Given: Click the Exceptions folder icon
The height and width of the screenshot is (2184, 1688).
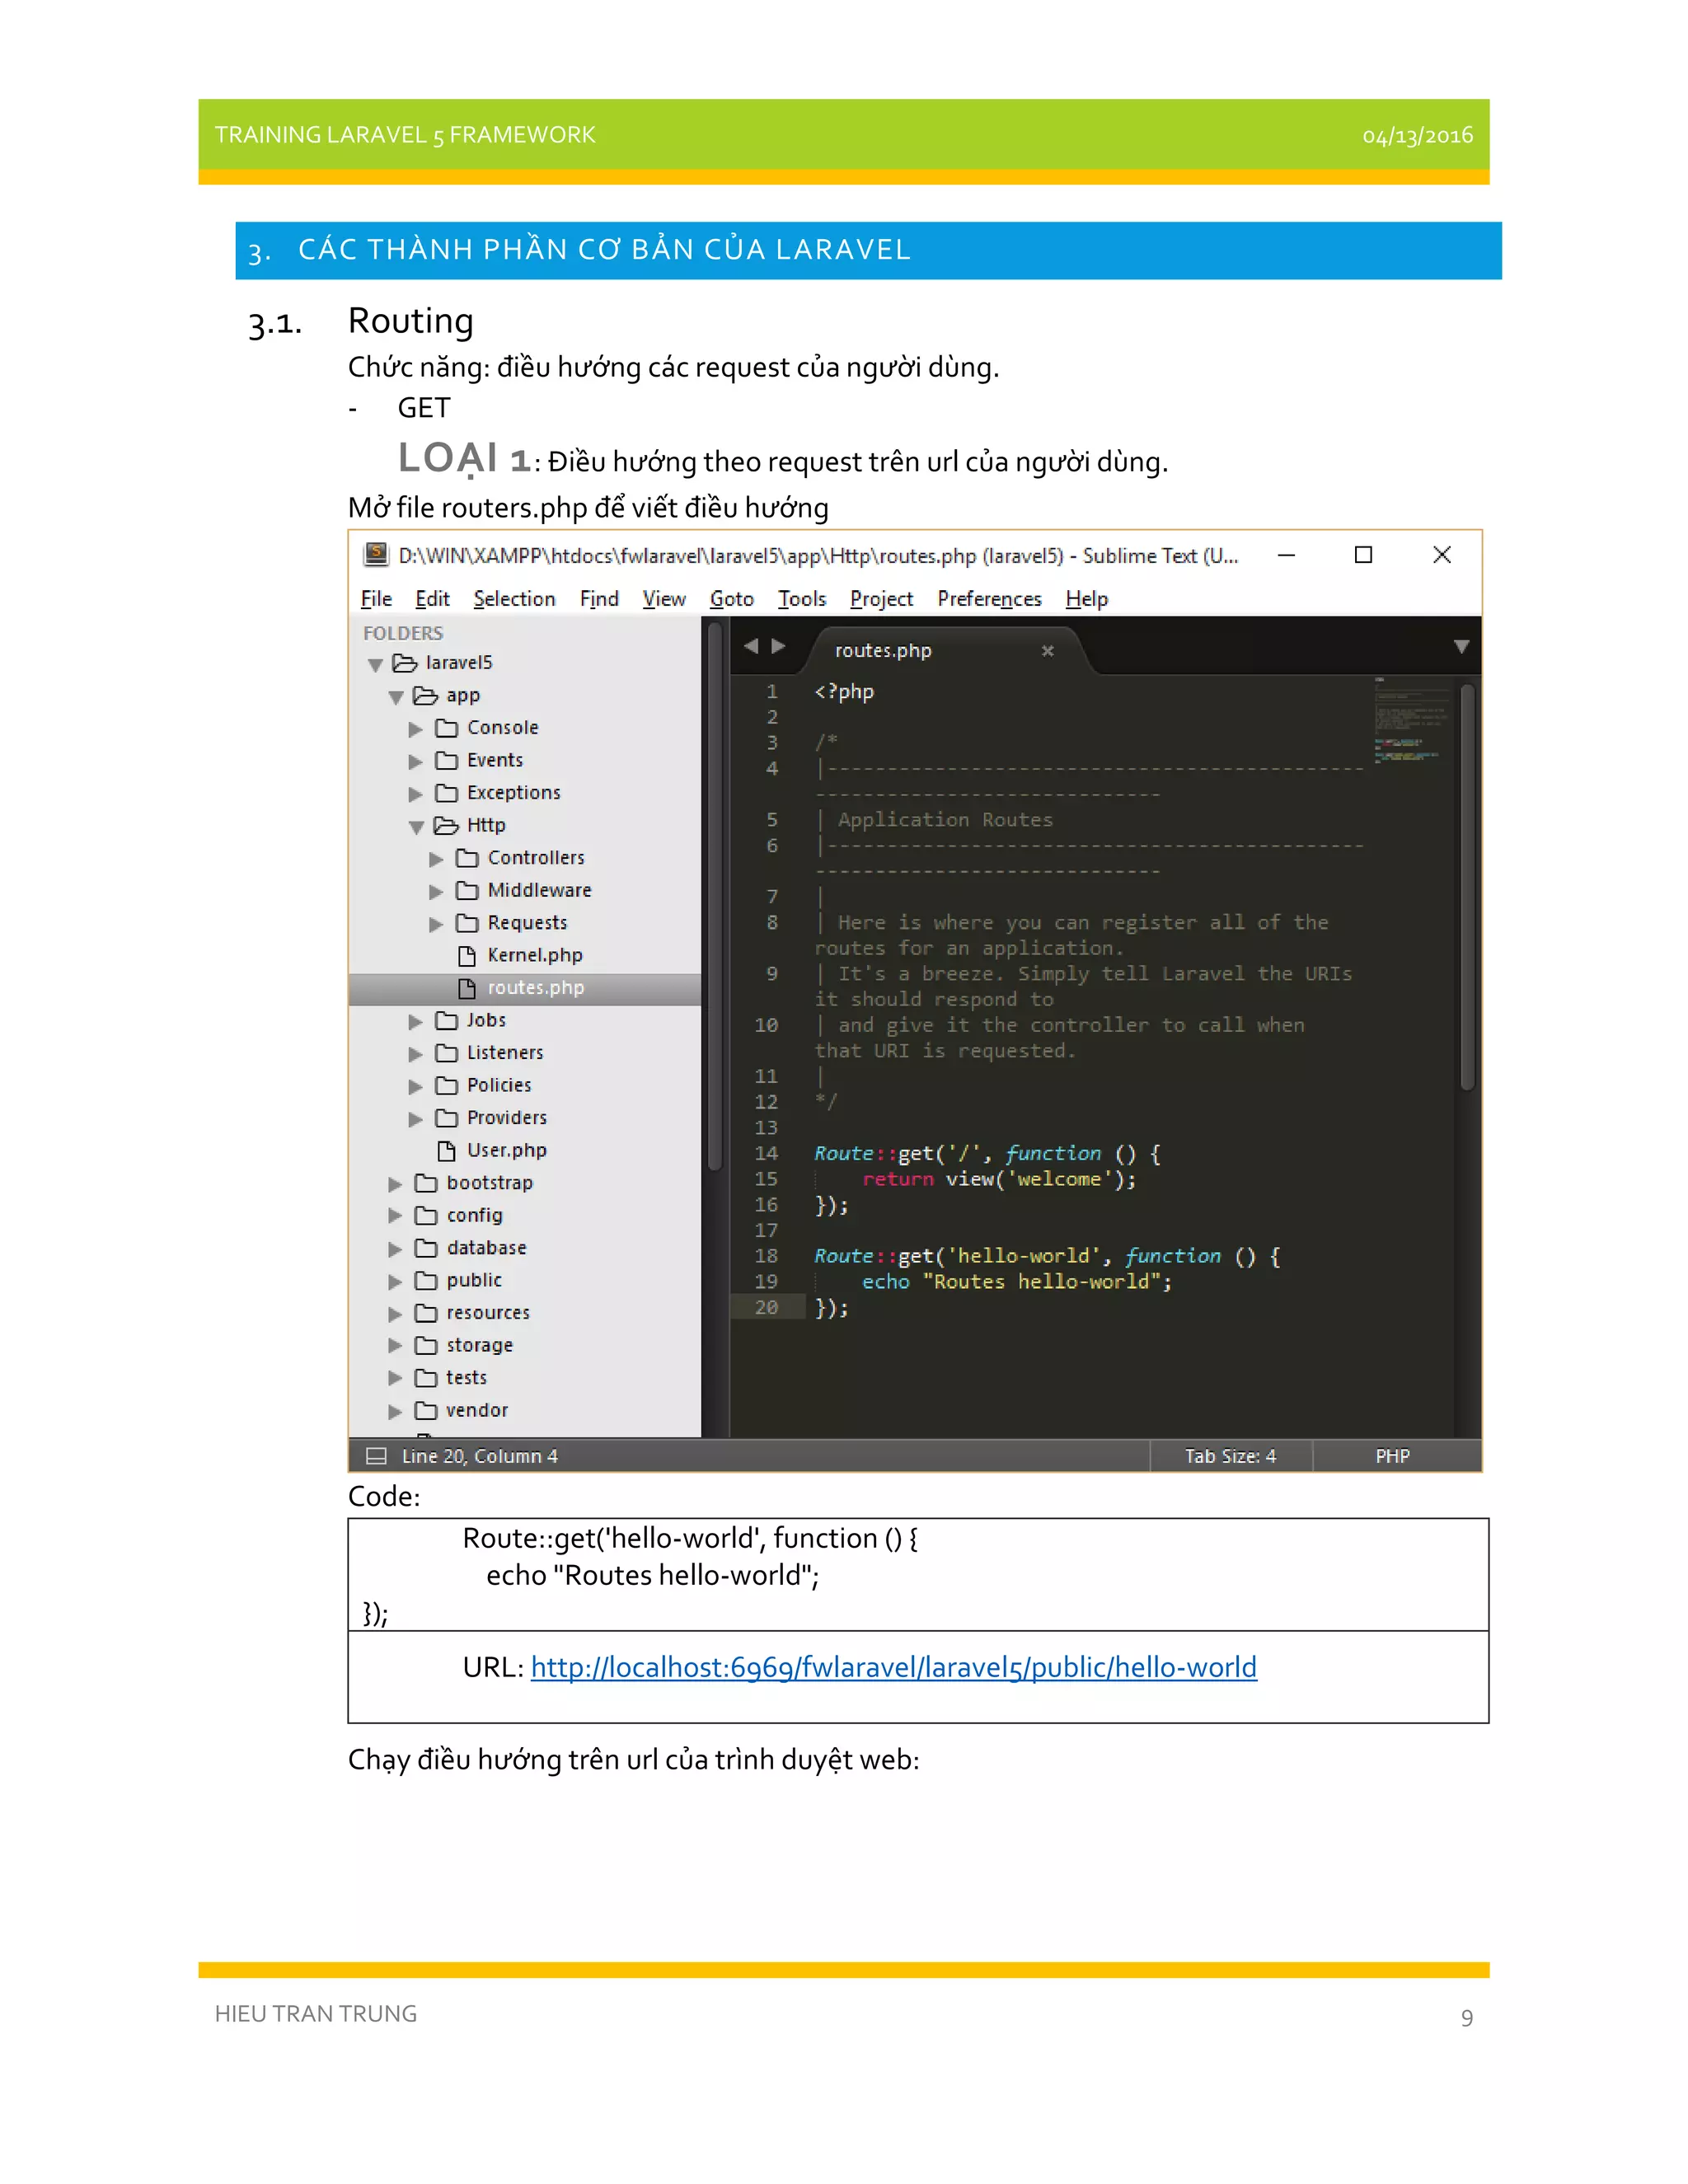Looking at the screenshot, I should 447,793.
